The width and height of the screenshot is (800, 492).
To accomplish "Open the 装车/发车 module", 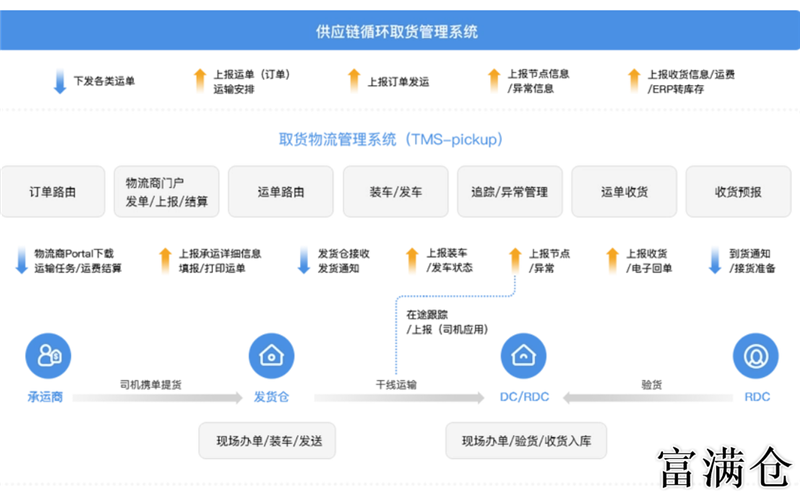I will [x=395, y=191].
